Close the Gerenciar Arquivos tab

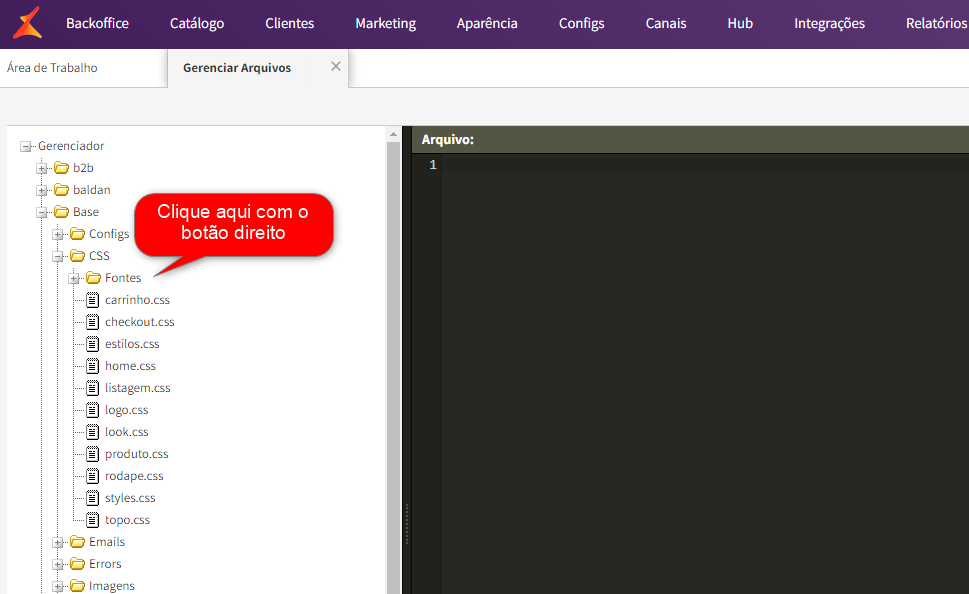pyautogui.click(x=336, y=66)
